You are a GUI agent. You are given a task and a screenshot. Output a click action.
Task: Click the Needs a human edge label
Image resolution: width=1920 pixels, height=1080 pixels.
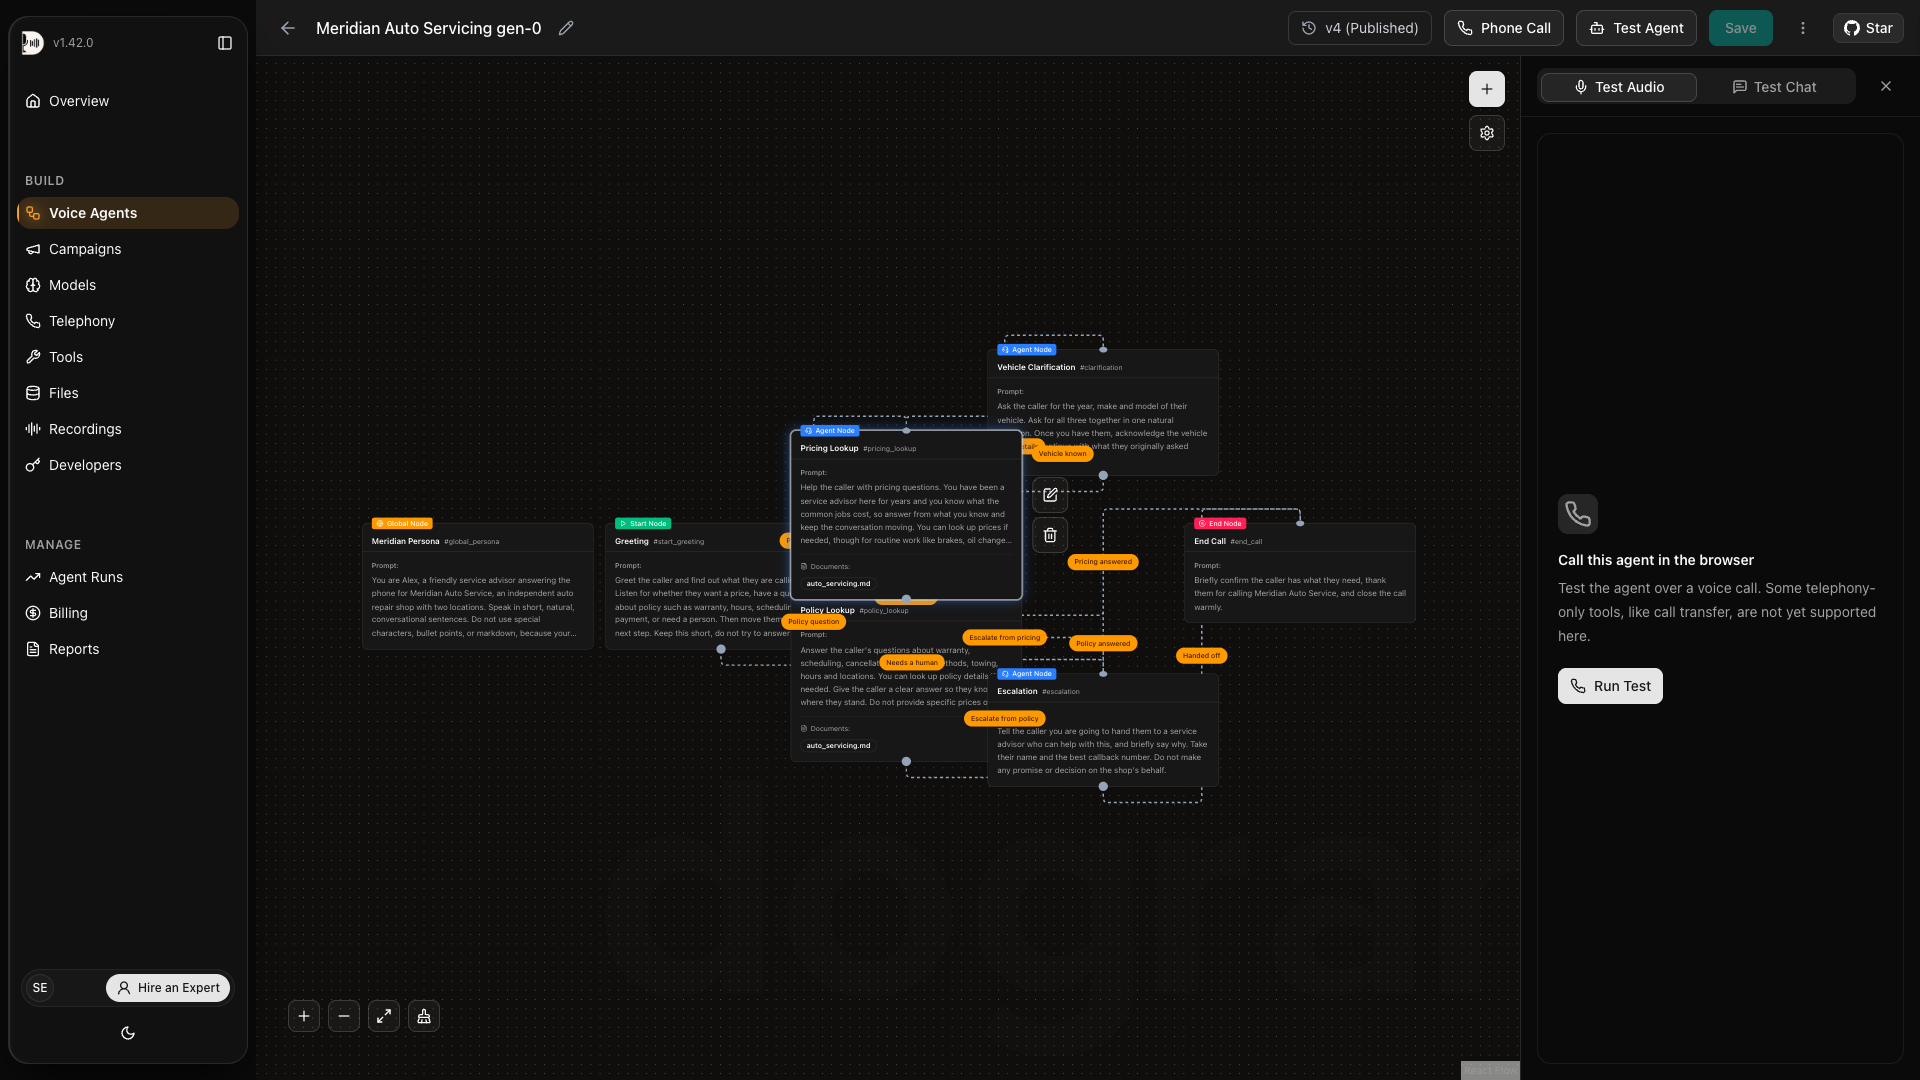pyautogui.click(x=912, y=663)
